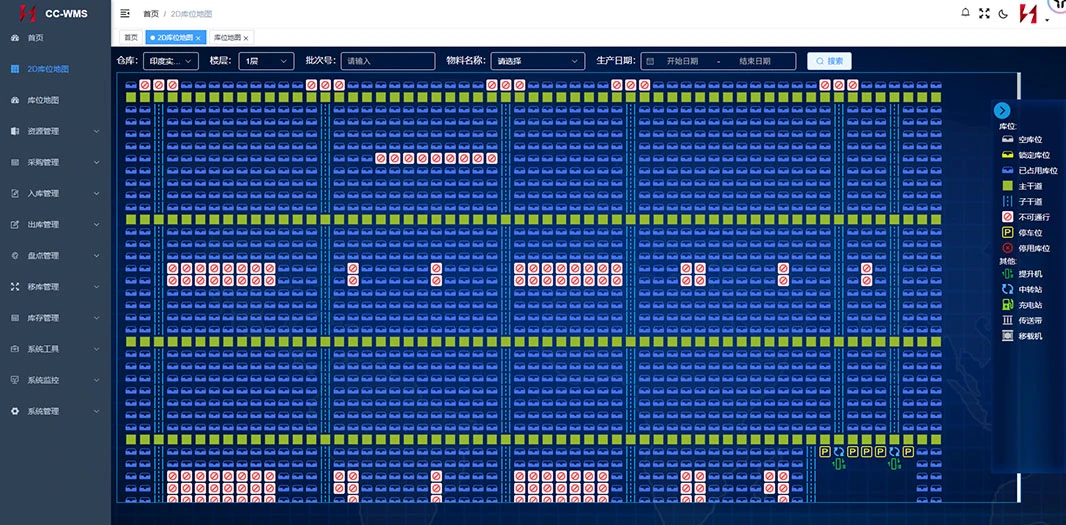Click the blue 已占用库位 legend icon
The width and height of the screenshot is (1066, 525).
1008,171
